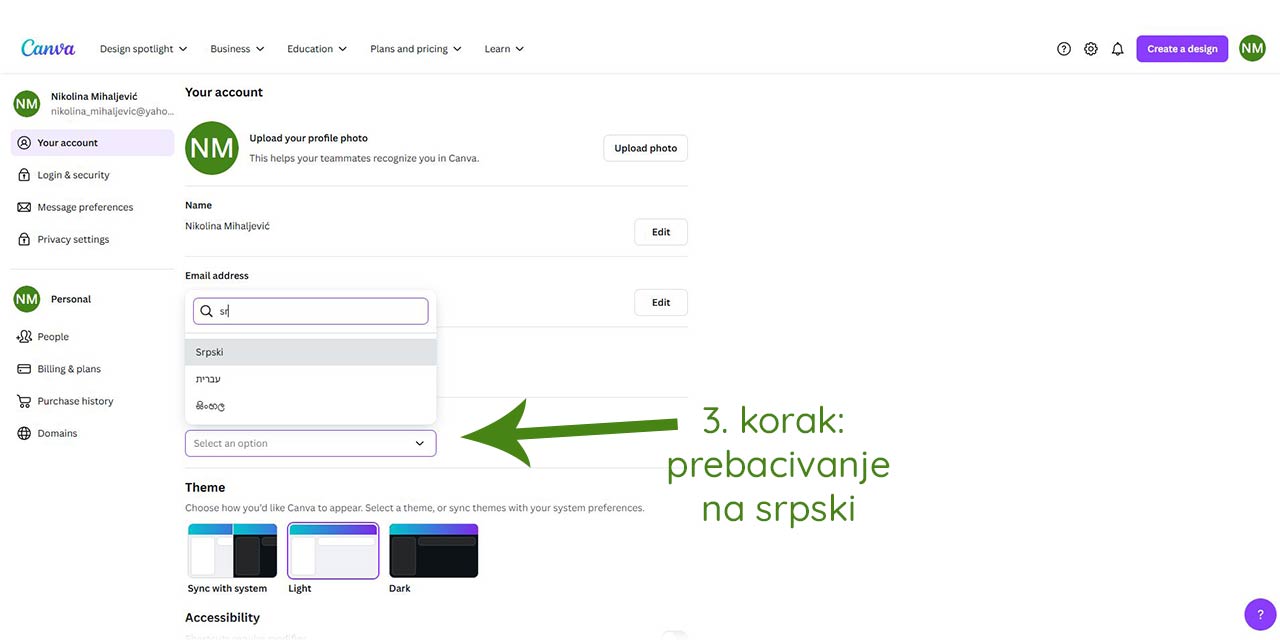This screenshot has height=640, width=1280.
Task: View Purchase history using the cart icon
Action: pos(23,401)
